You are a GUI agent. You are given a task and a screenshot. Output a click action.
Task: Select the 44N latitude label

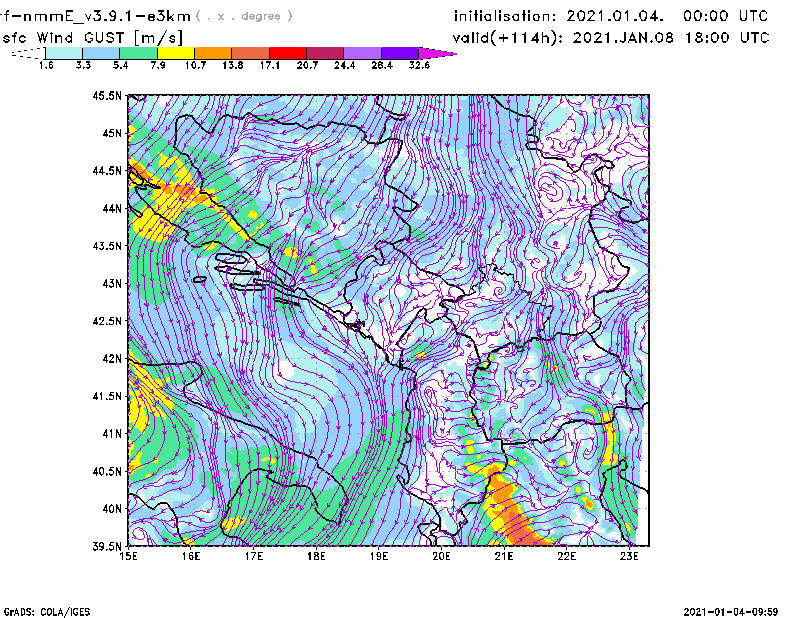pos(112,208)
